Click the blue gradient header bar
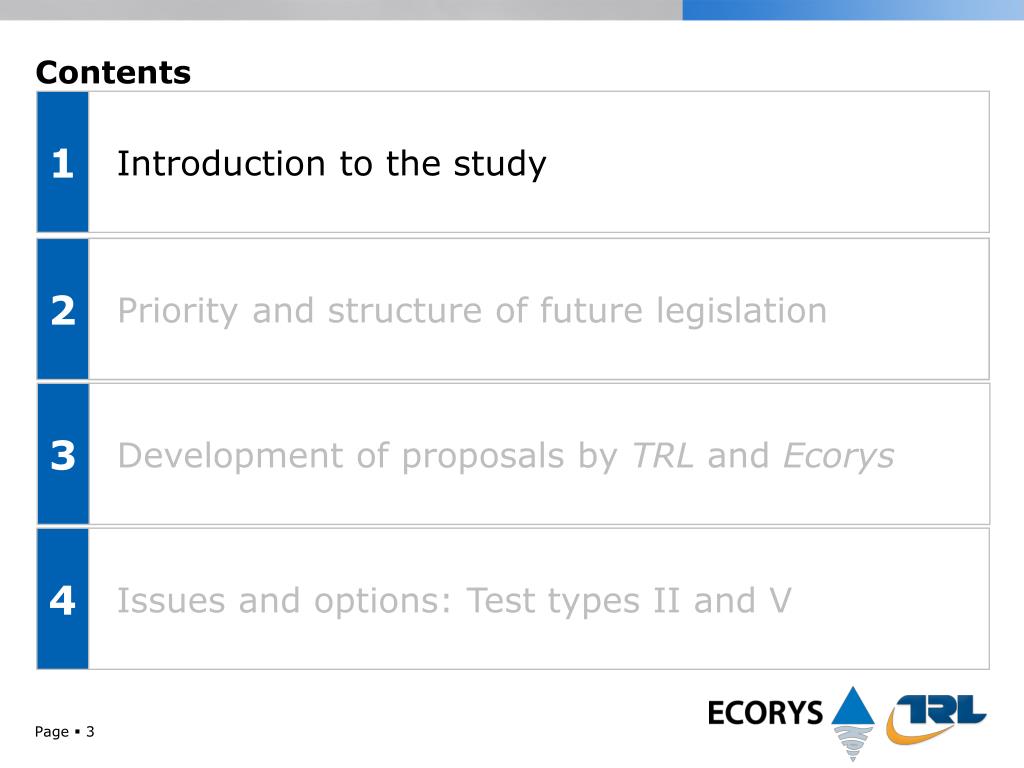This screenshot has width=1024, height=768. [x=853, y=10]
